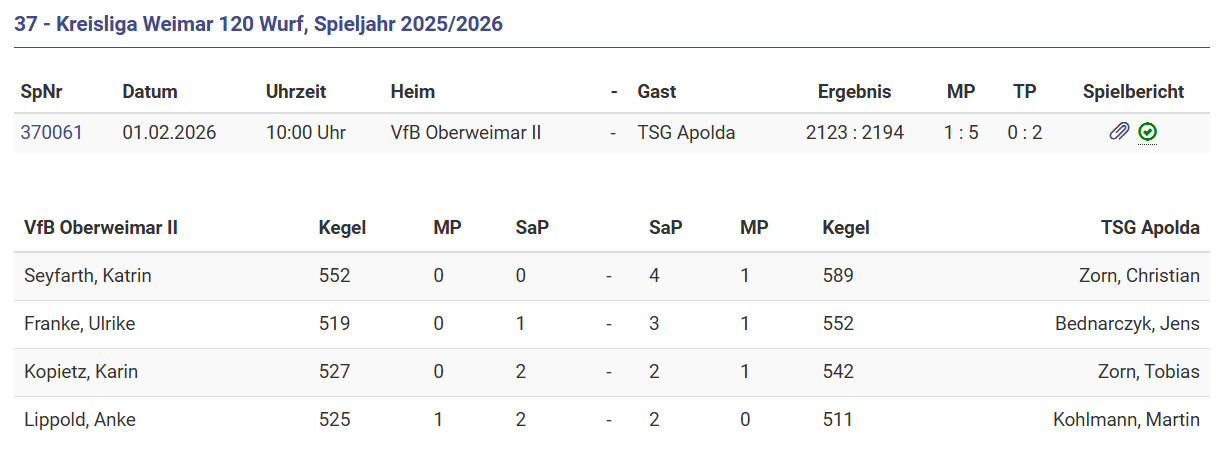Click the Spielbericht column header
The height and width of the screenshot is (461, 1227).
pyautogui.click(x=1133, y=91)
